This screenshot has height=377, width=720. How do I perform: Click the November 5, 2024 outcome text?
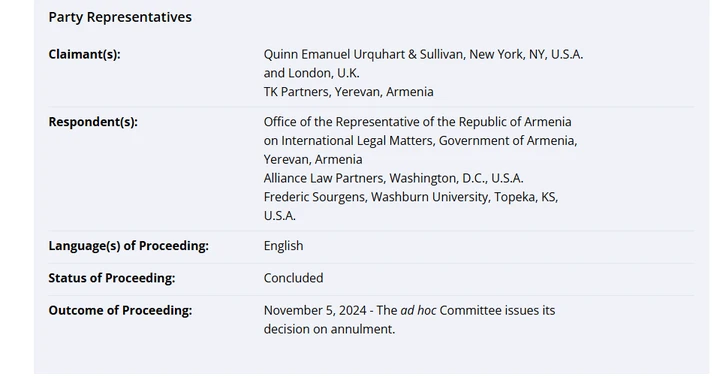pyautogui.click(x=315, y=310)
